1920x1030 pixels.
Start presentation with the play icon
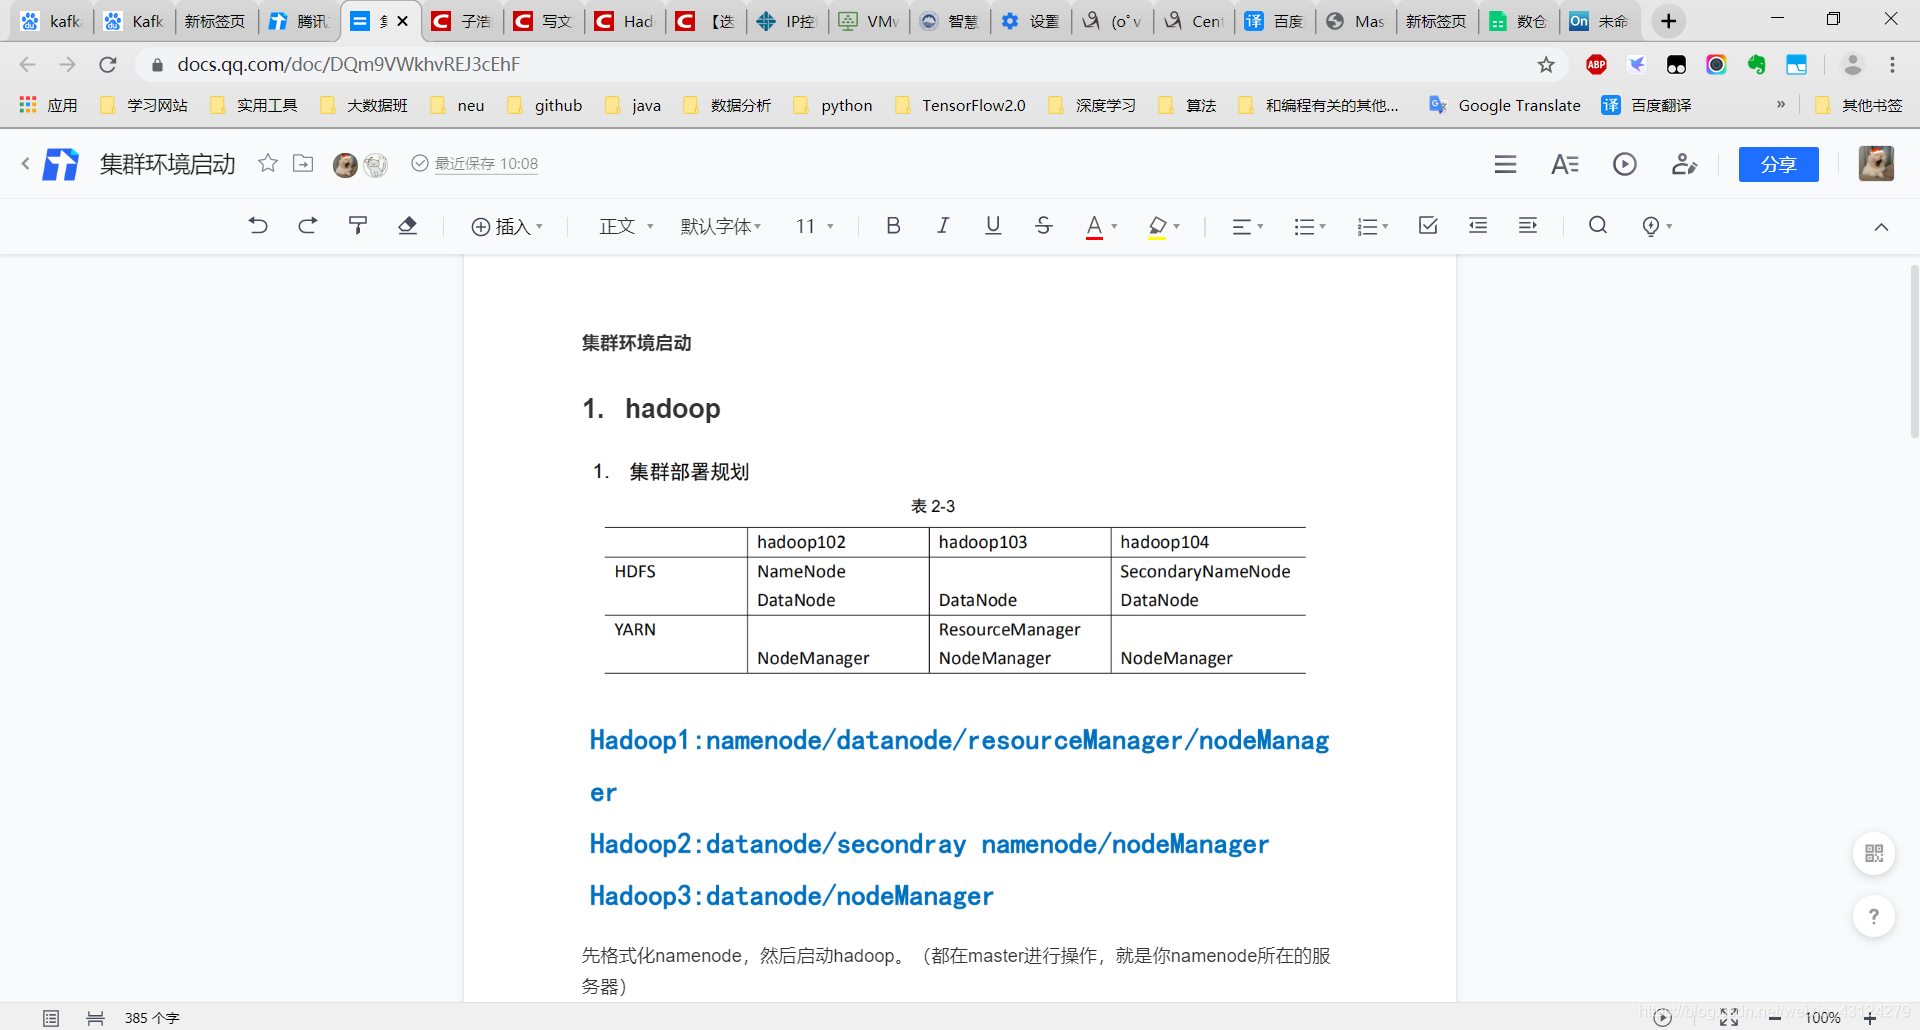(1625, 164)
